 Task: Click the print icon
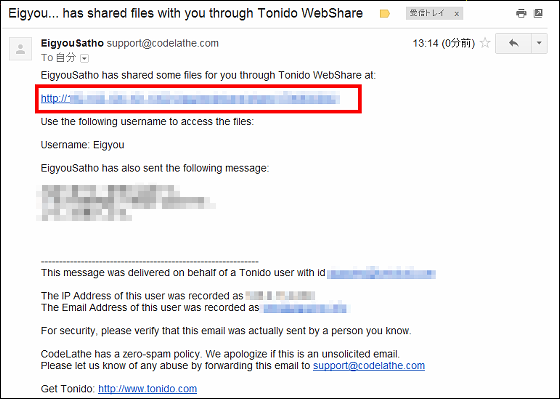pyautogui.click(x=521, y=14)
